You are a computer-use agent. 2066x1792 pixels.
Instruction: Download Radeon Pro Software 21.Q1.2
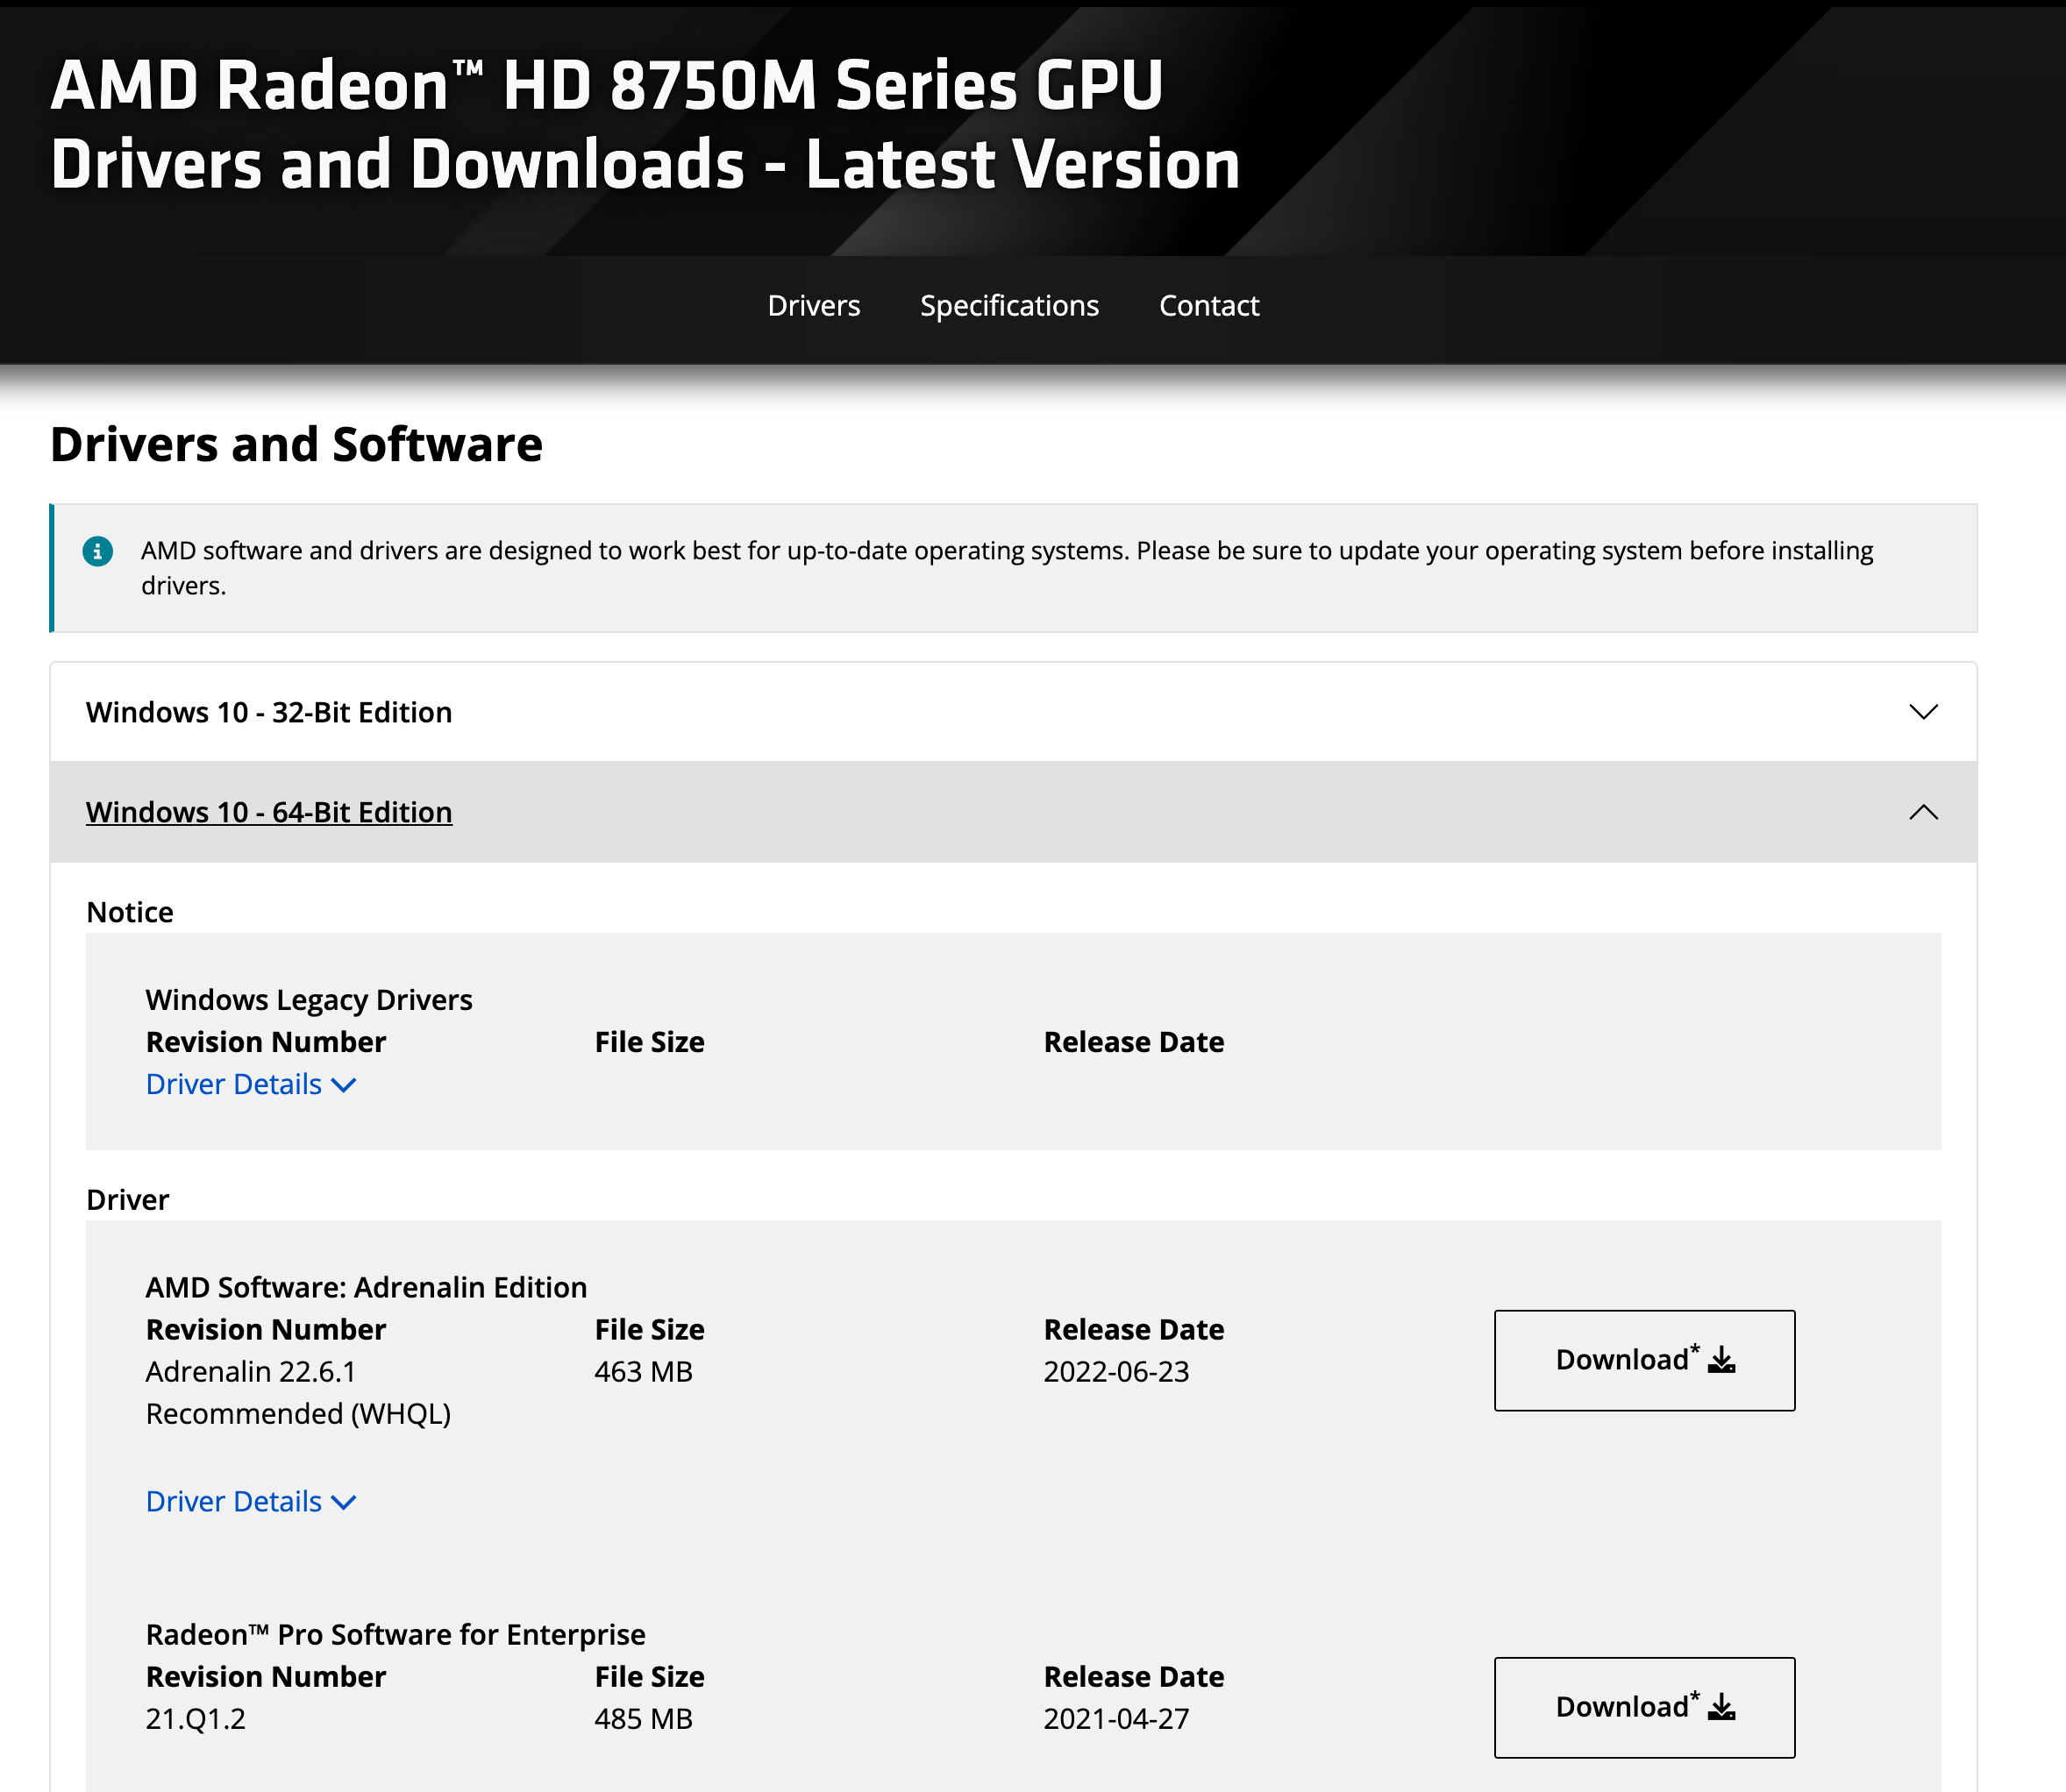point(1644,1707)
